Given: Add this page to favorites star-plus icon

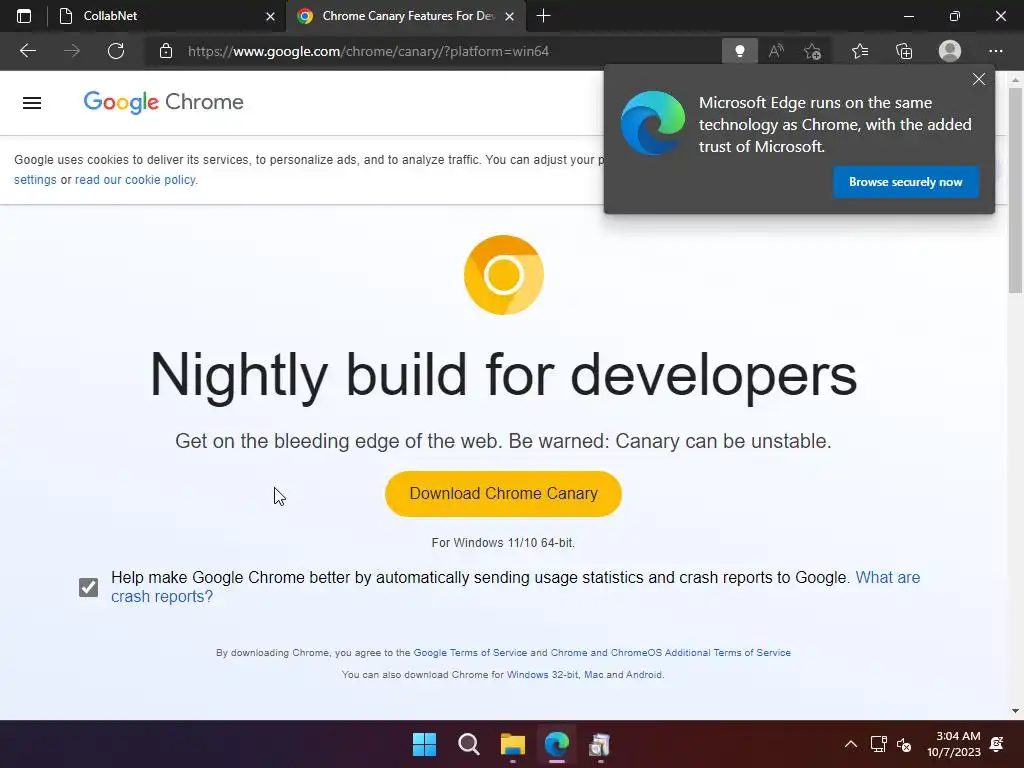Looking at the screenshot, I should tap(812, 51).
